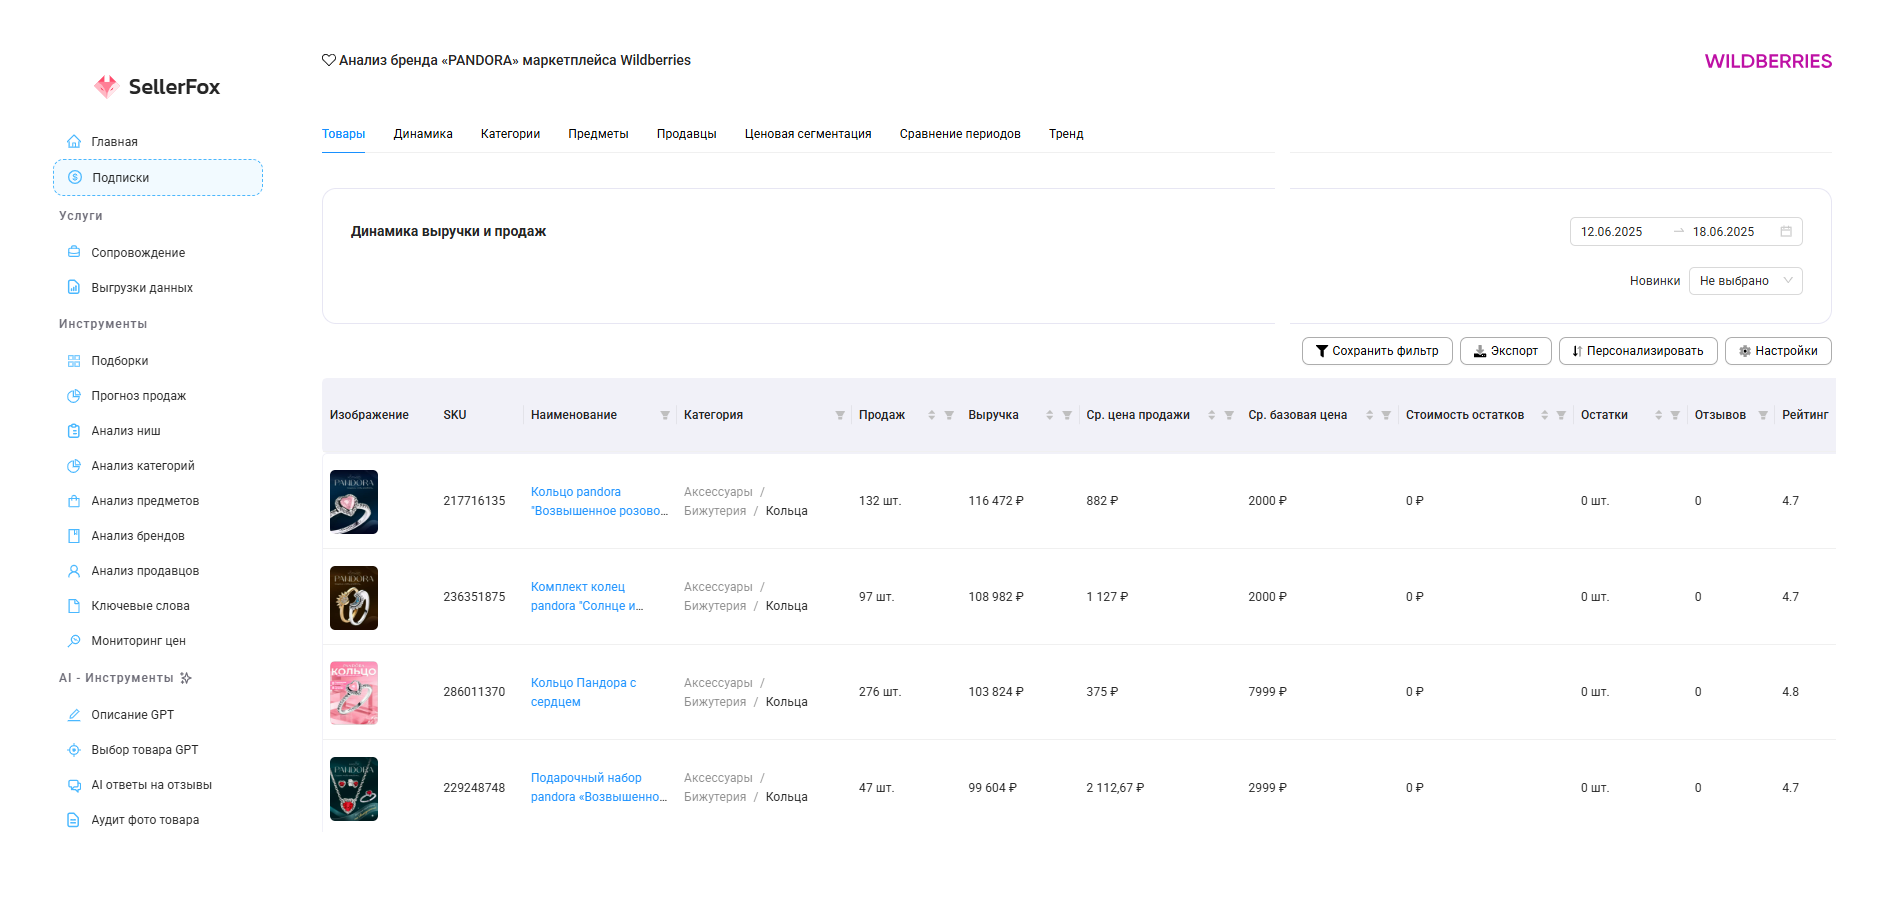Screen dimensions: 1886x904
Task: Open the Тренд tab
Action: tap(1066, 134)
